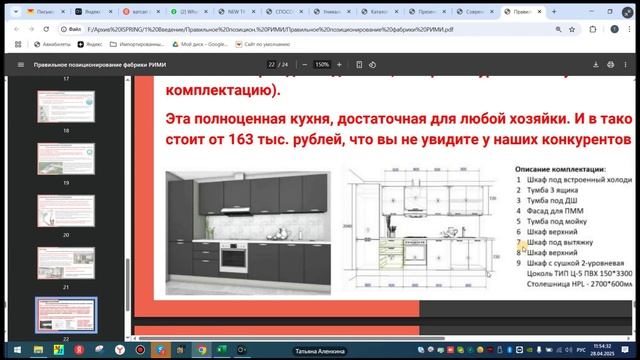
Task: Click 'Шкаф под вытяжку' list item
Action: pyautogui.click(x=560, y=242)
